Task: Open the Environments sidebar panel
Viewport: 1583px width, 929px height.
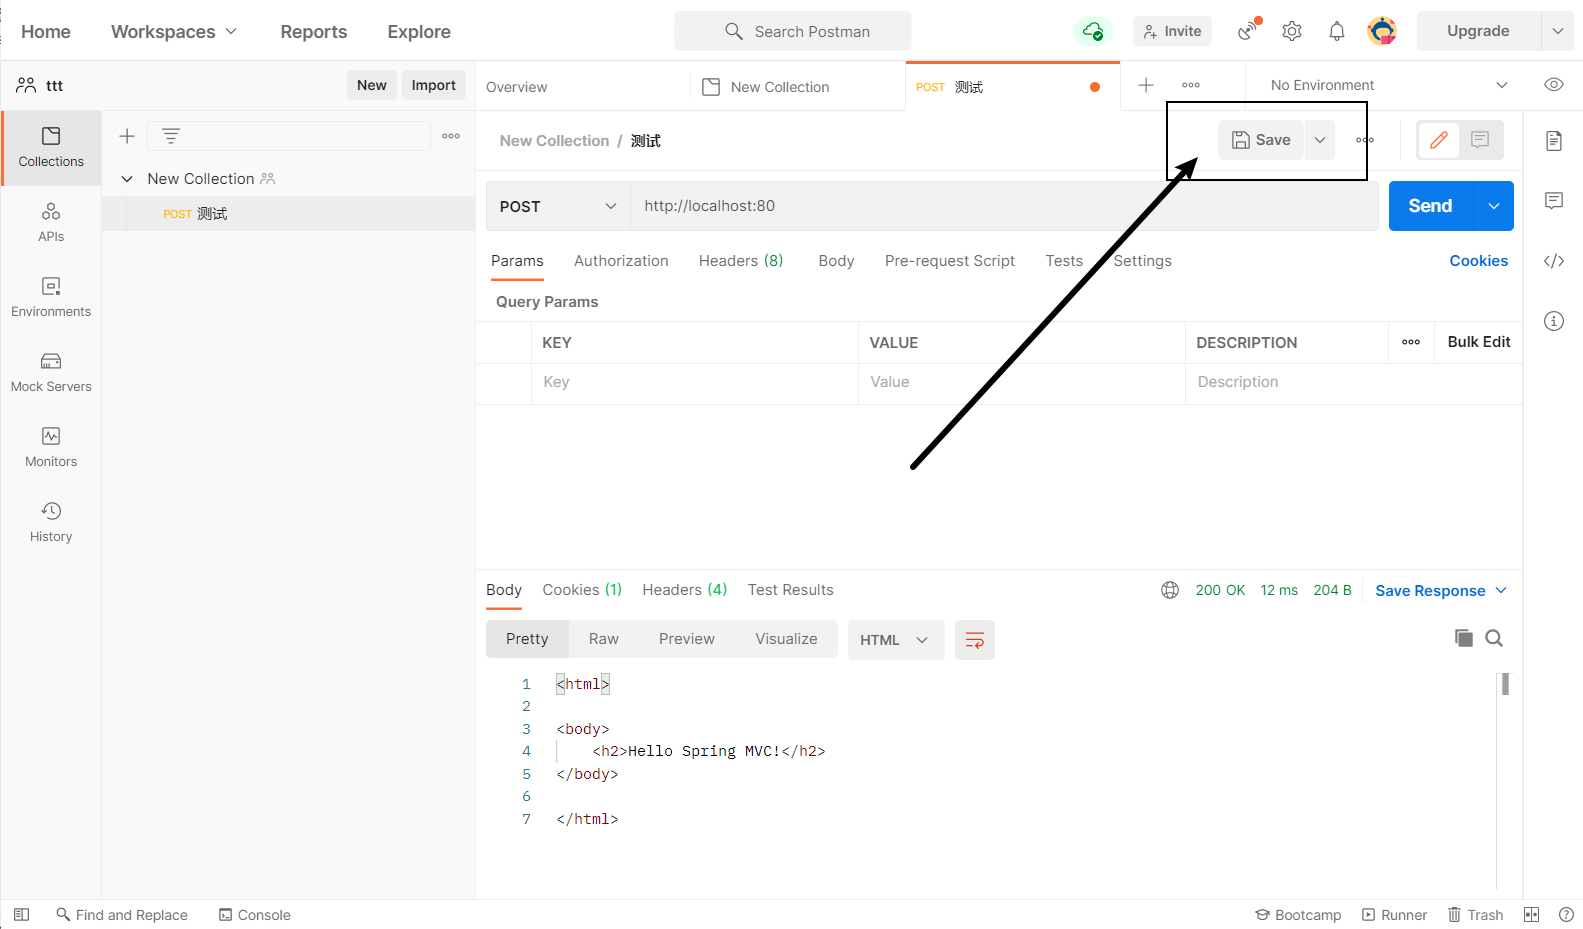Action: (51, 297)
